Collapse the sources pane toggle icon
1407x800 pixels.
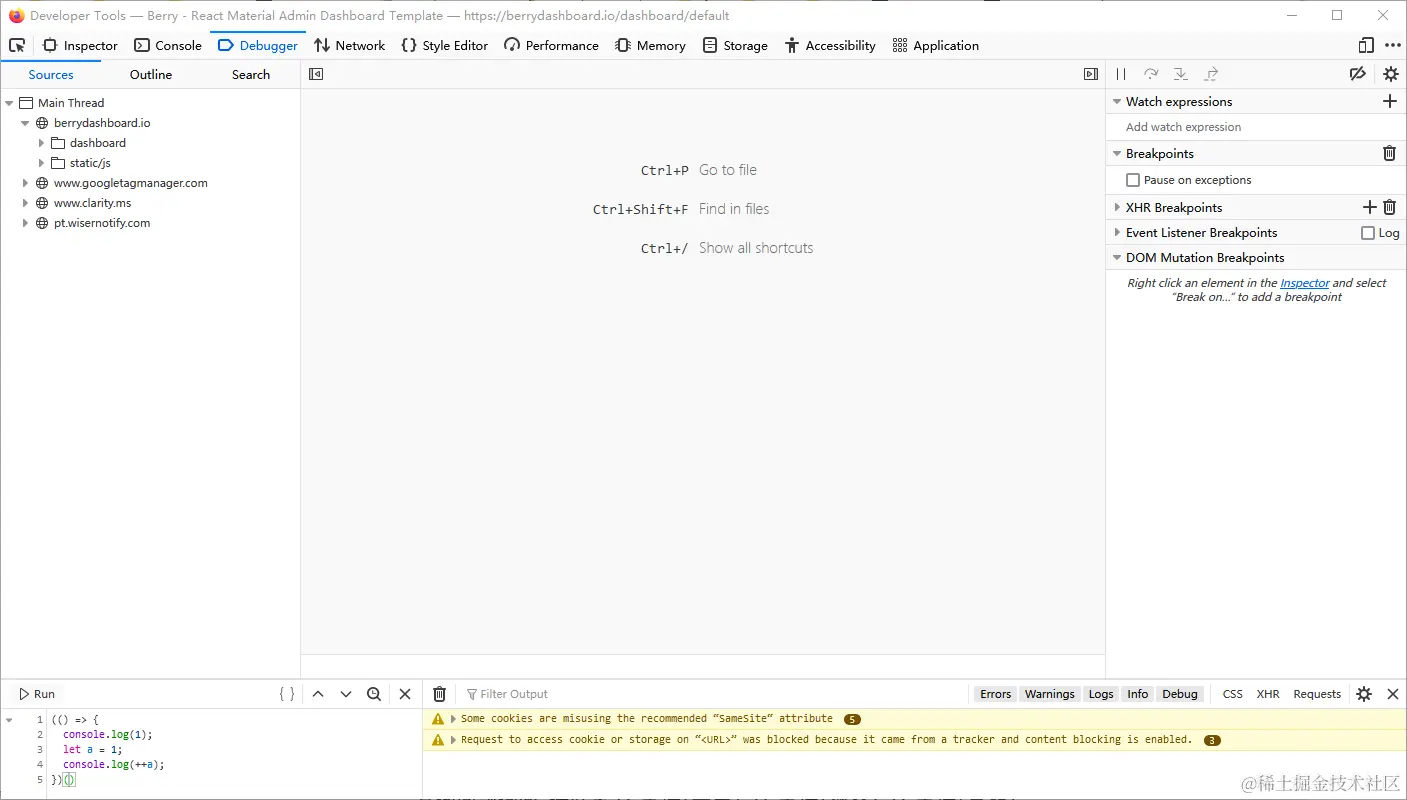316,74
